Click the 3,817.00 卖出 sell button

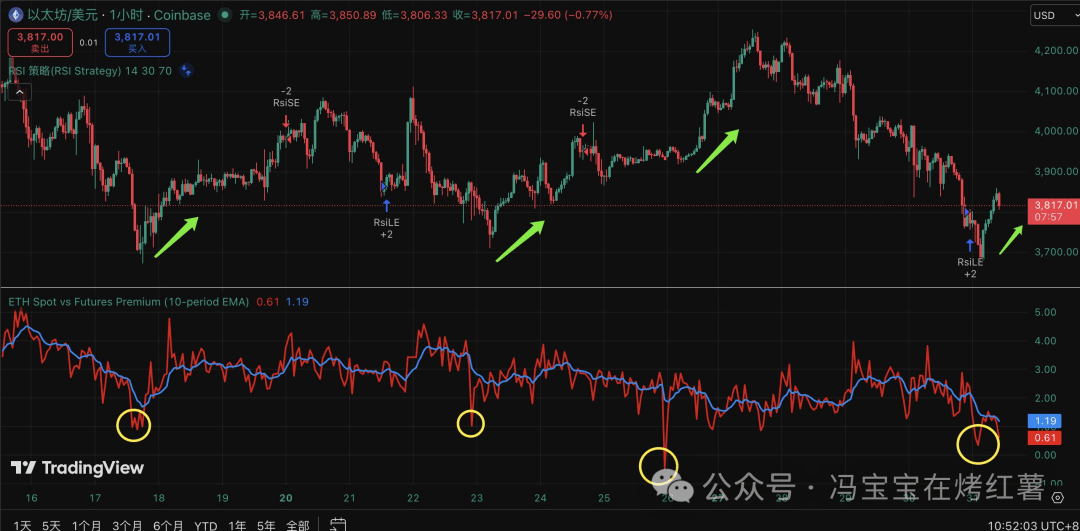click(x=40, y=42)
